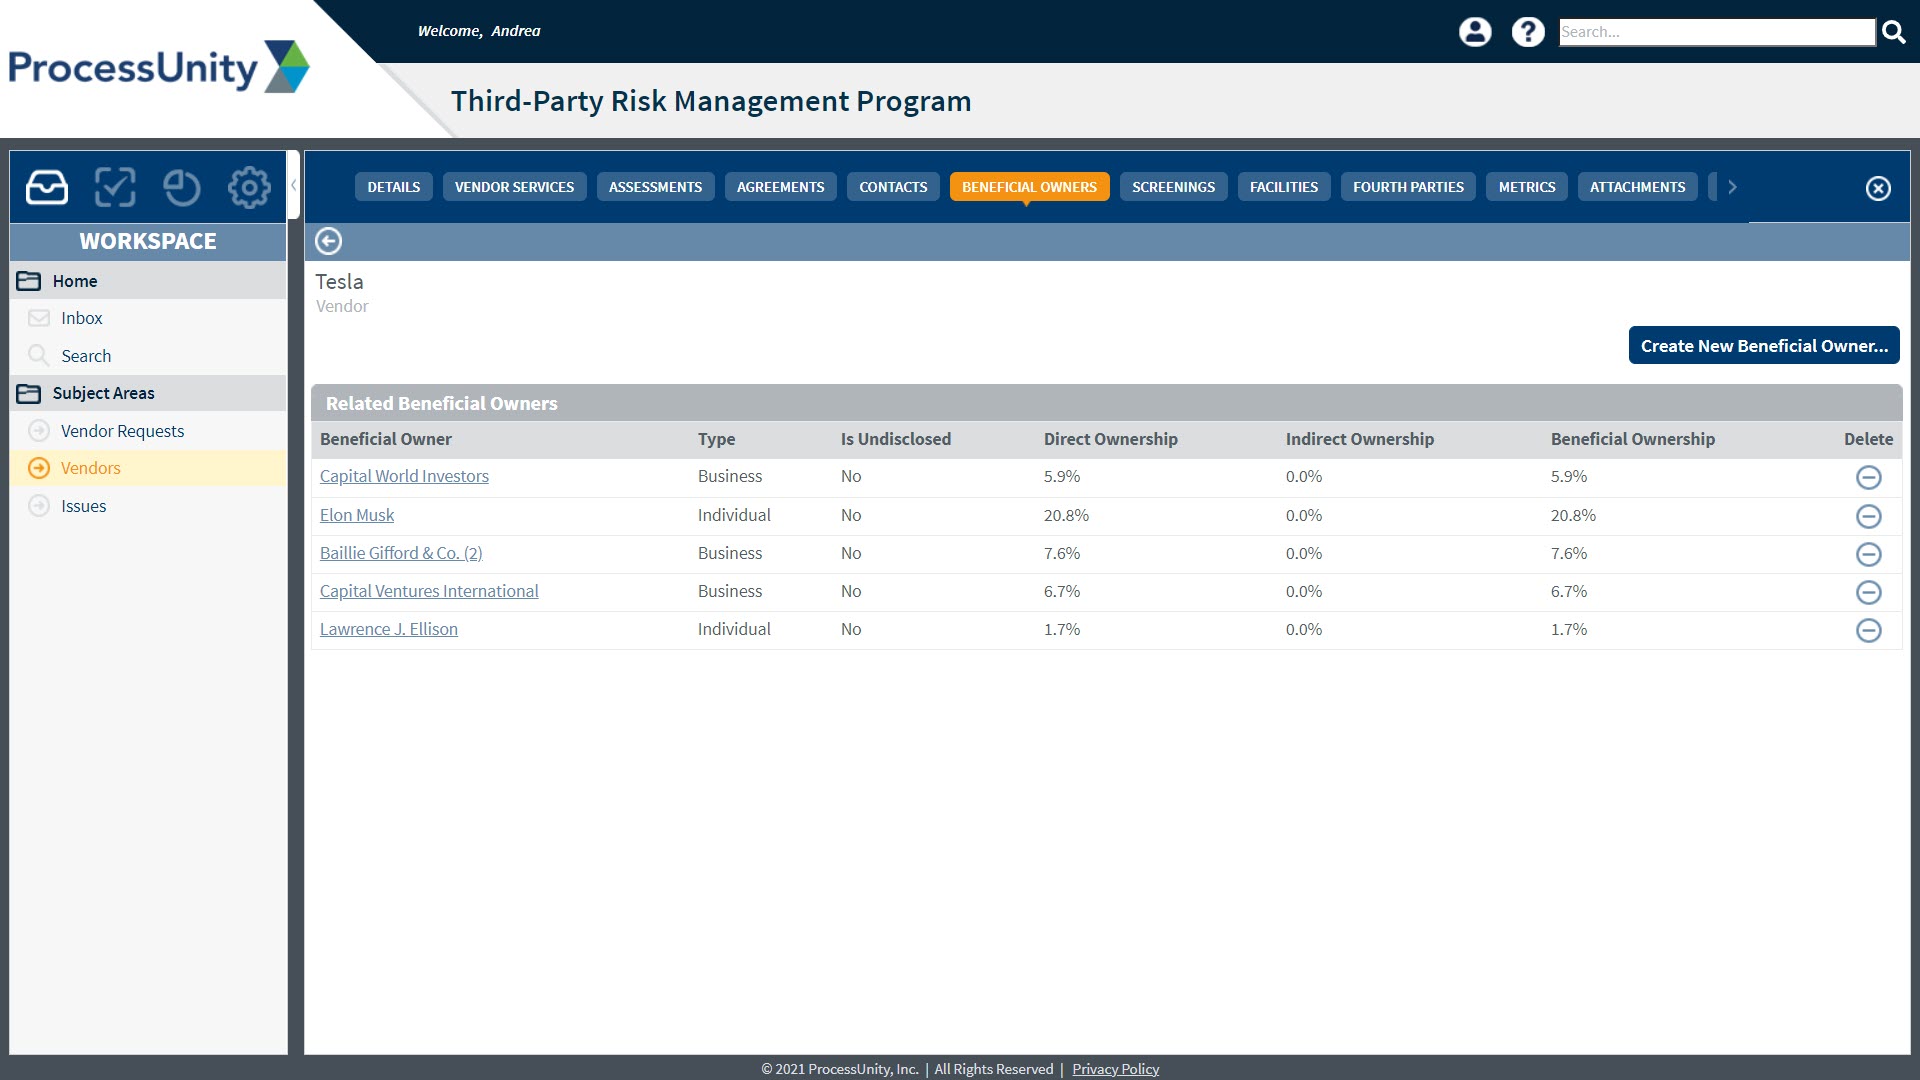Switch to the Vendor Services tab

click(x=514, y=187)
